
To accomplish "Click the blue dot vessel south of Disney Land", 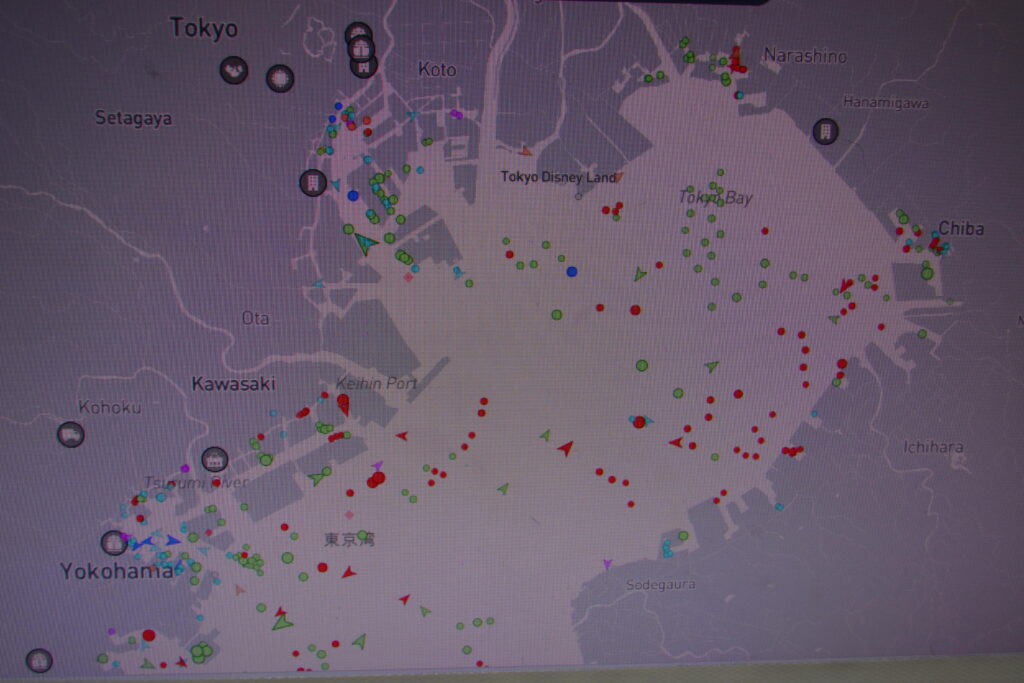I will [572, 271].
